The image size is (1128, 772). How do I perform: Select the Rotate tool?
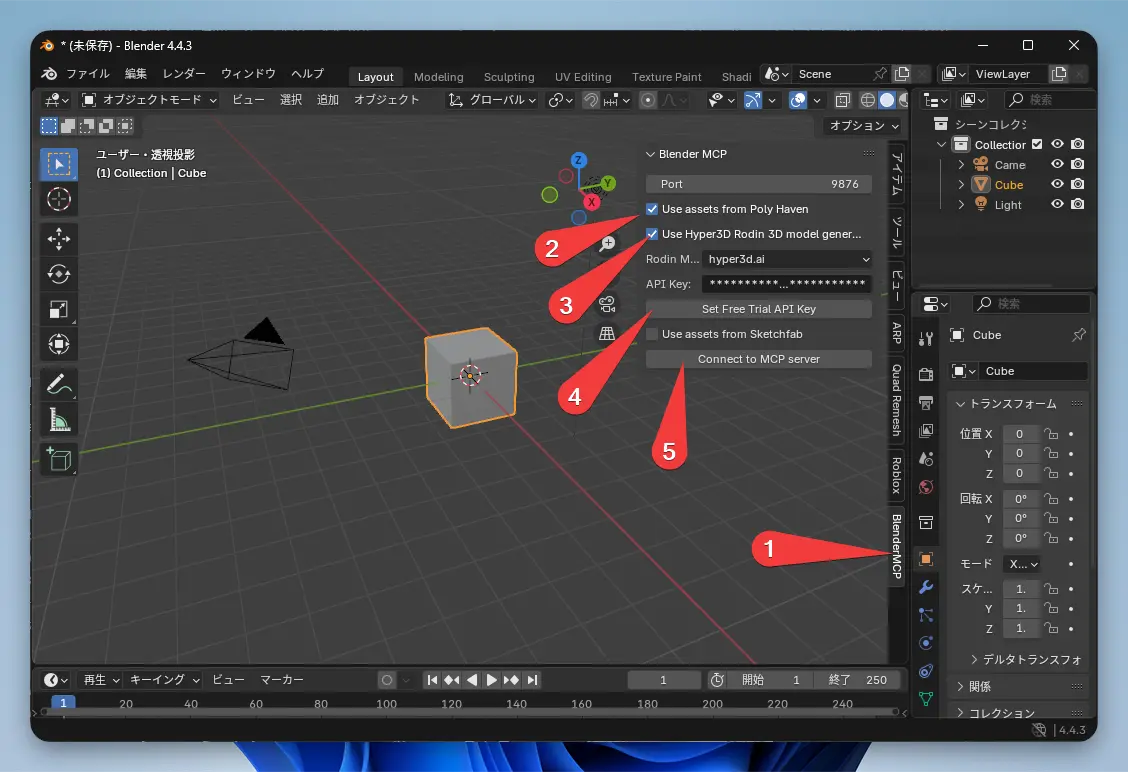click(58, 274)
